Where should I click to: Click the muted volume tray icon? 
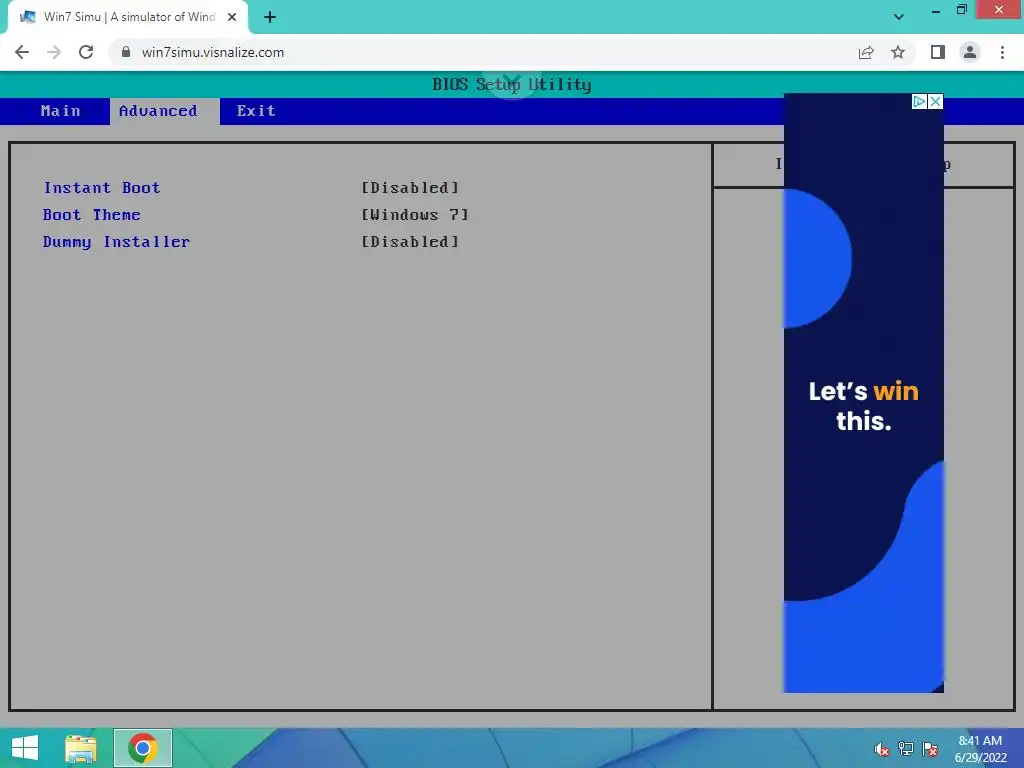881,749
